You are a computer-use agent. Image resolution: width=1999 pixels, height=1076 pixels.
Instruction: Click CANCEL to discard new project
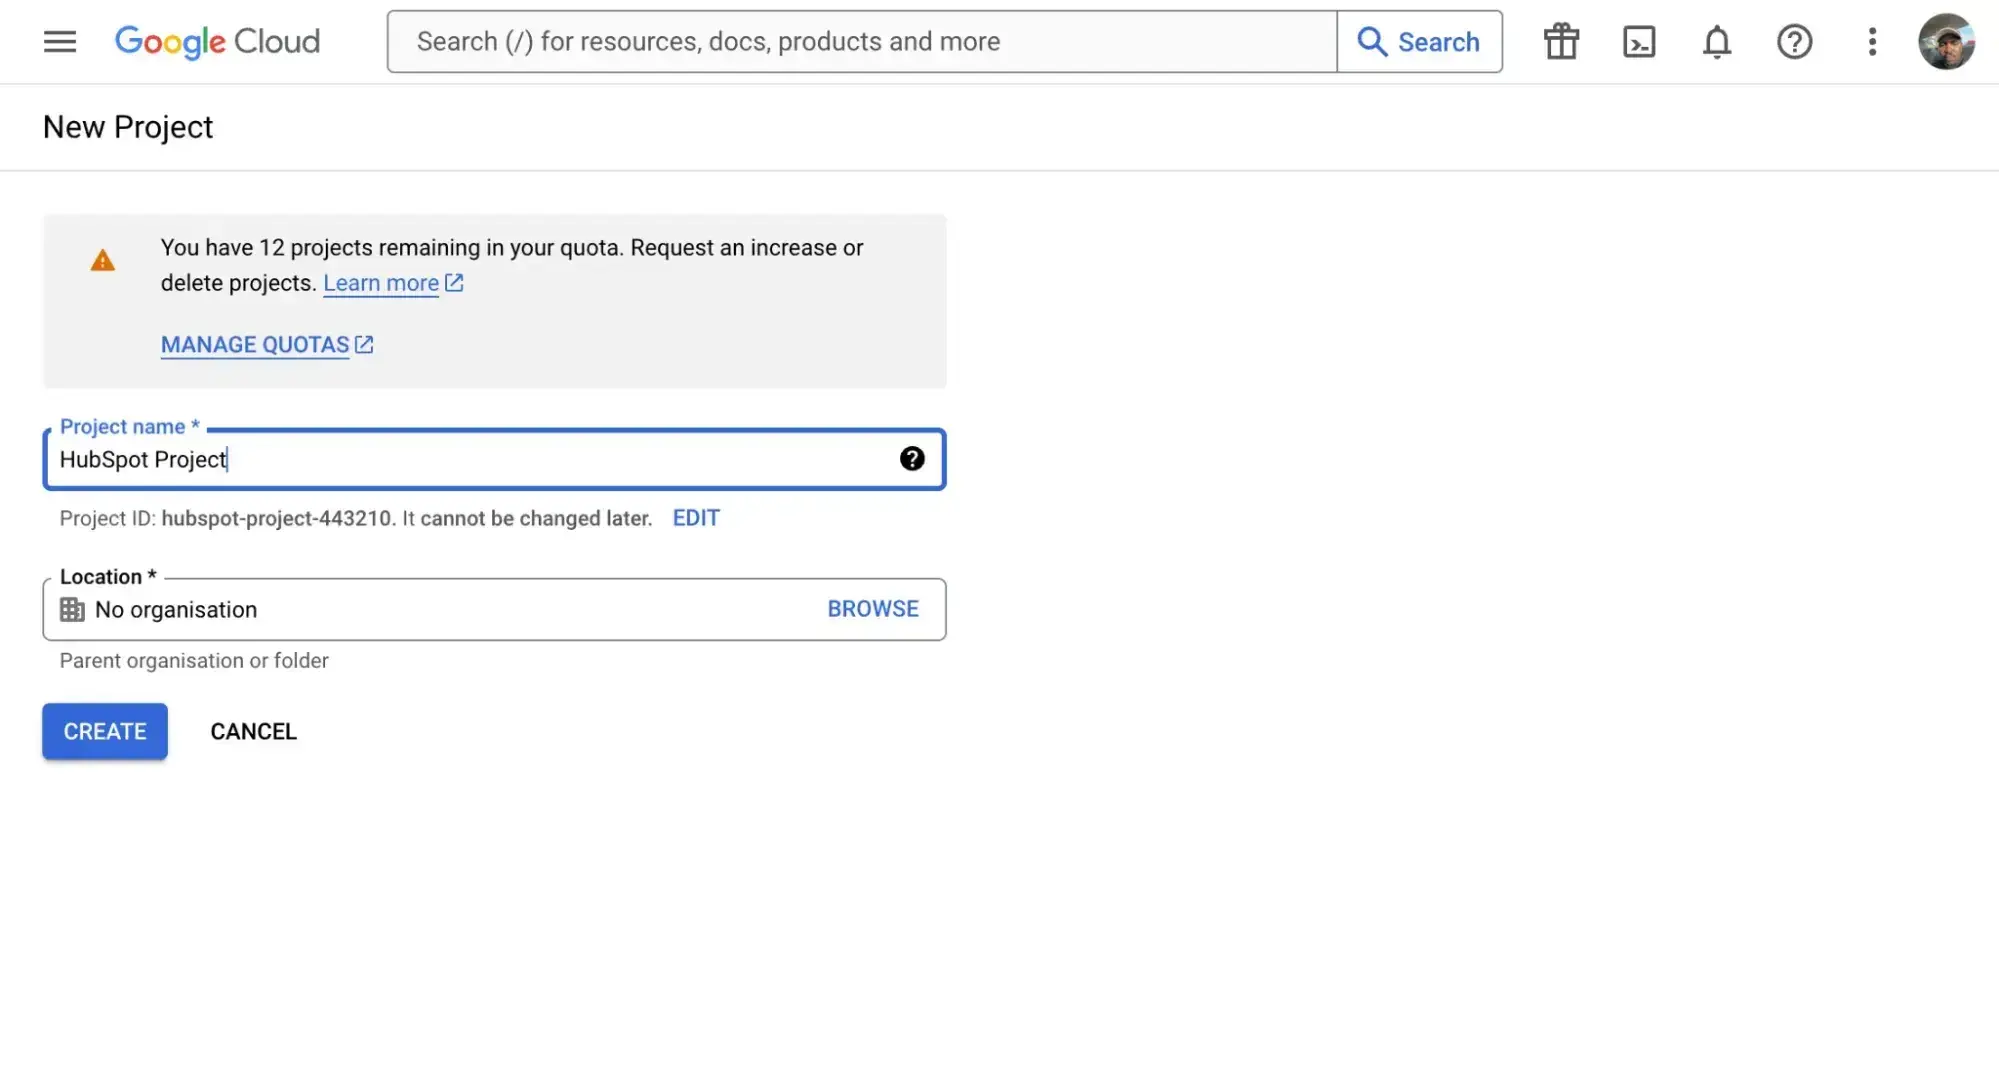tap(253, 732)
